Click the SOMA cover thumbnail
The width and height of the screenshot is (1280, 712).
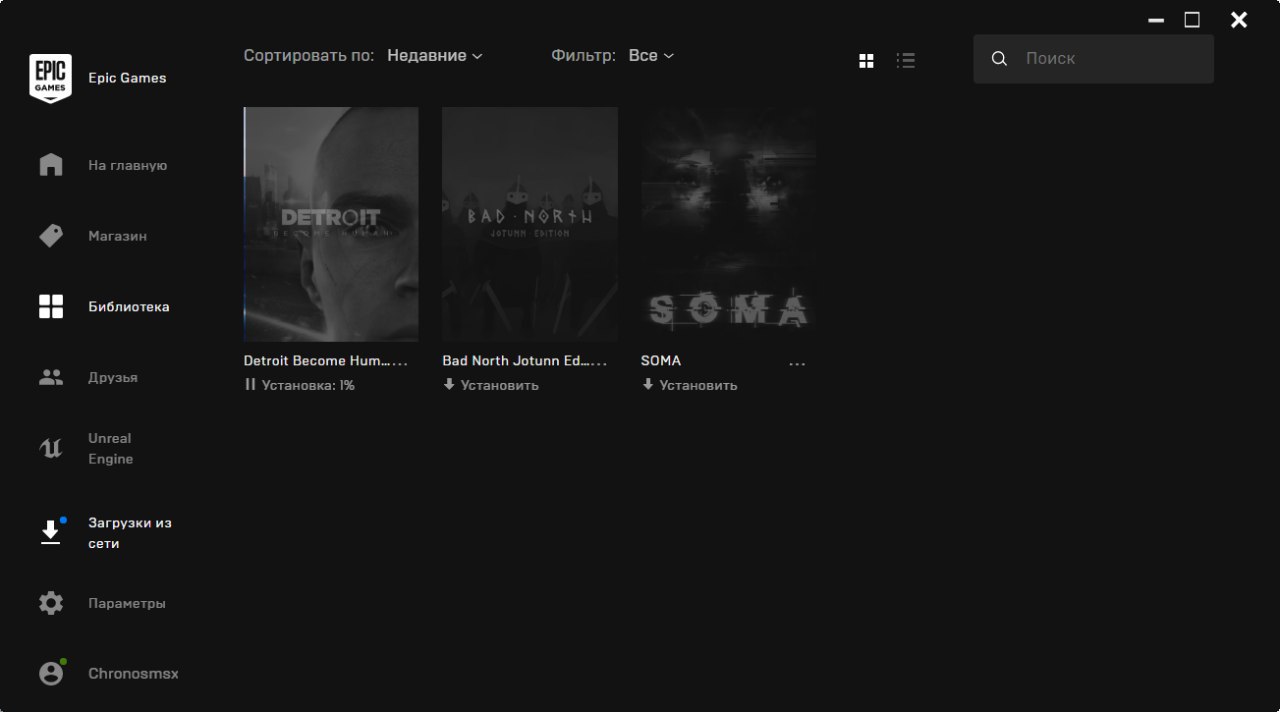click(x=729, y=225)
